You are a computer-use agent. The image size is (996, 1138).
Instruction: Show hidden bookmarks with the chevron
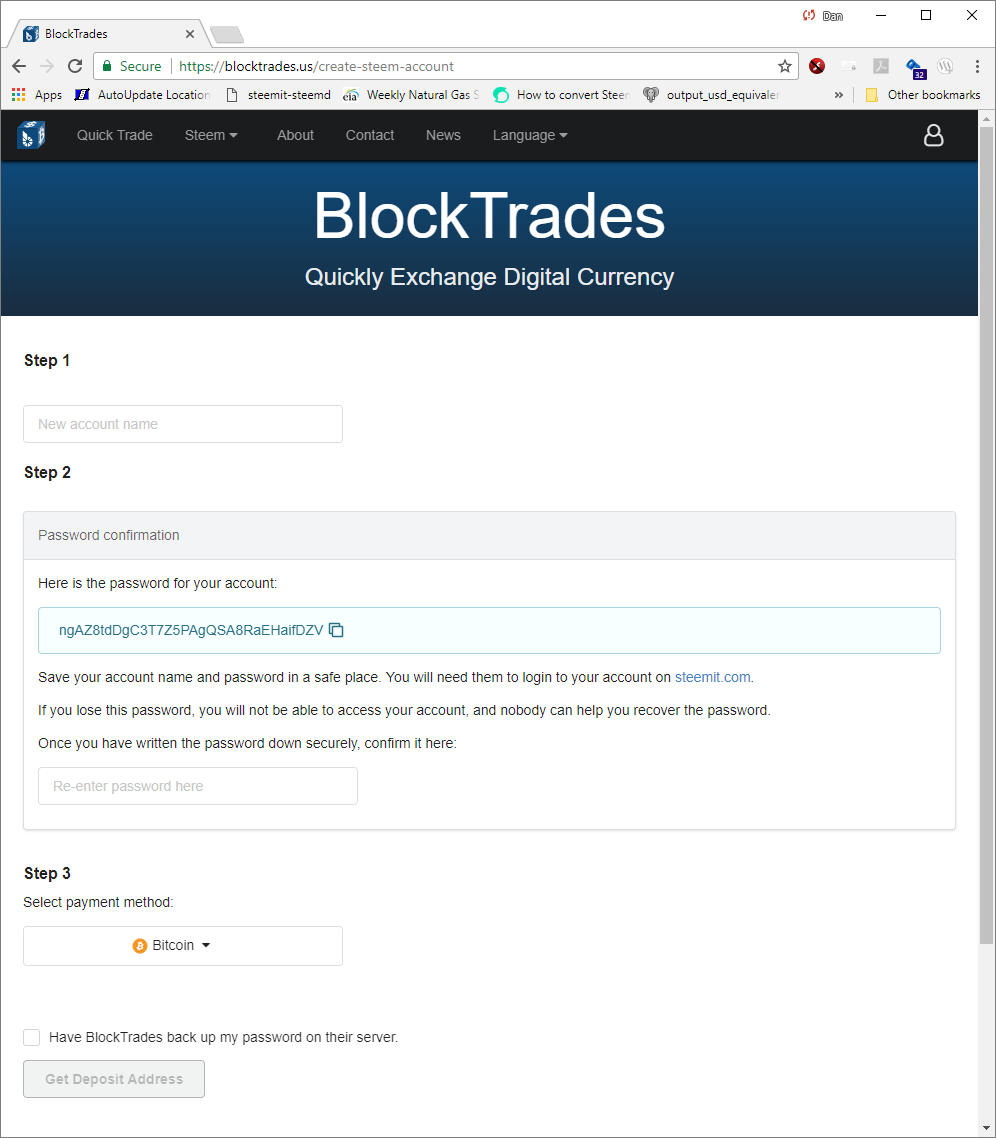coord(838,94)
